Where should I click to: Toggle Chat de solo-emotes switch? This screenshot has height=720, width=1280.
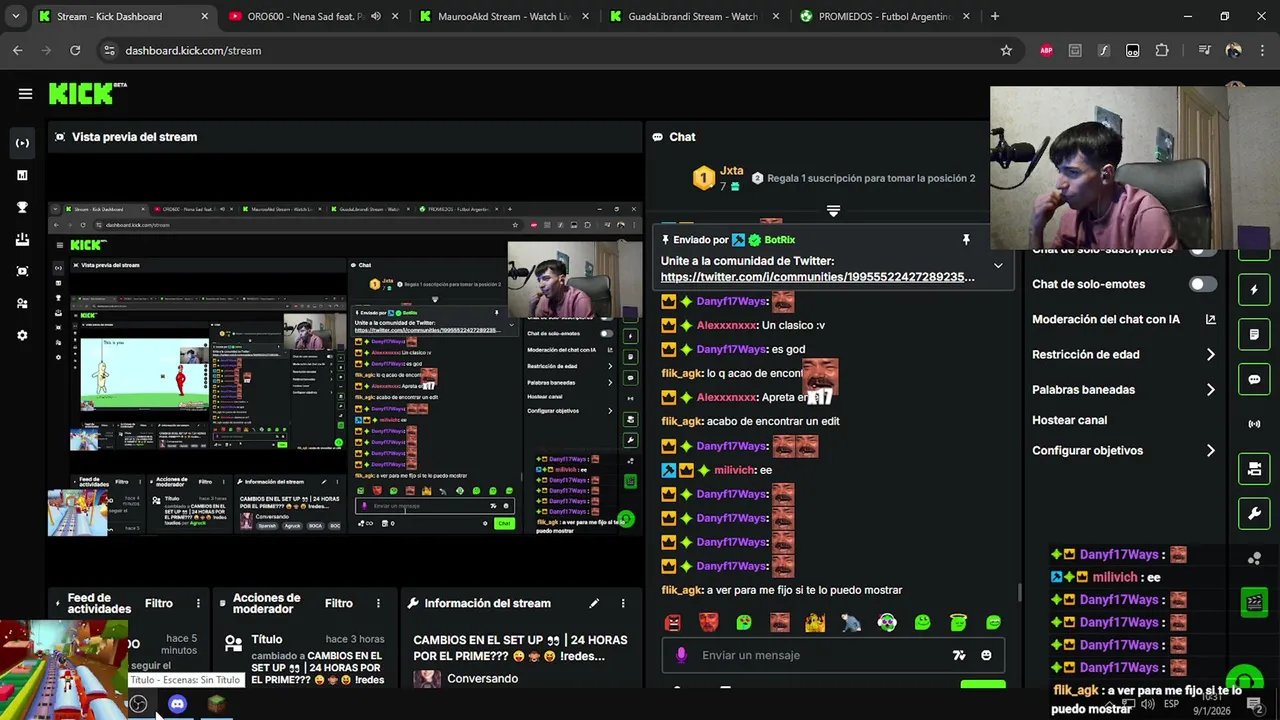point(1203,284)
